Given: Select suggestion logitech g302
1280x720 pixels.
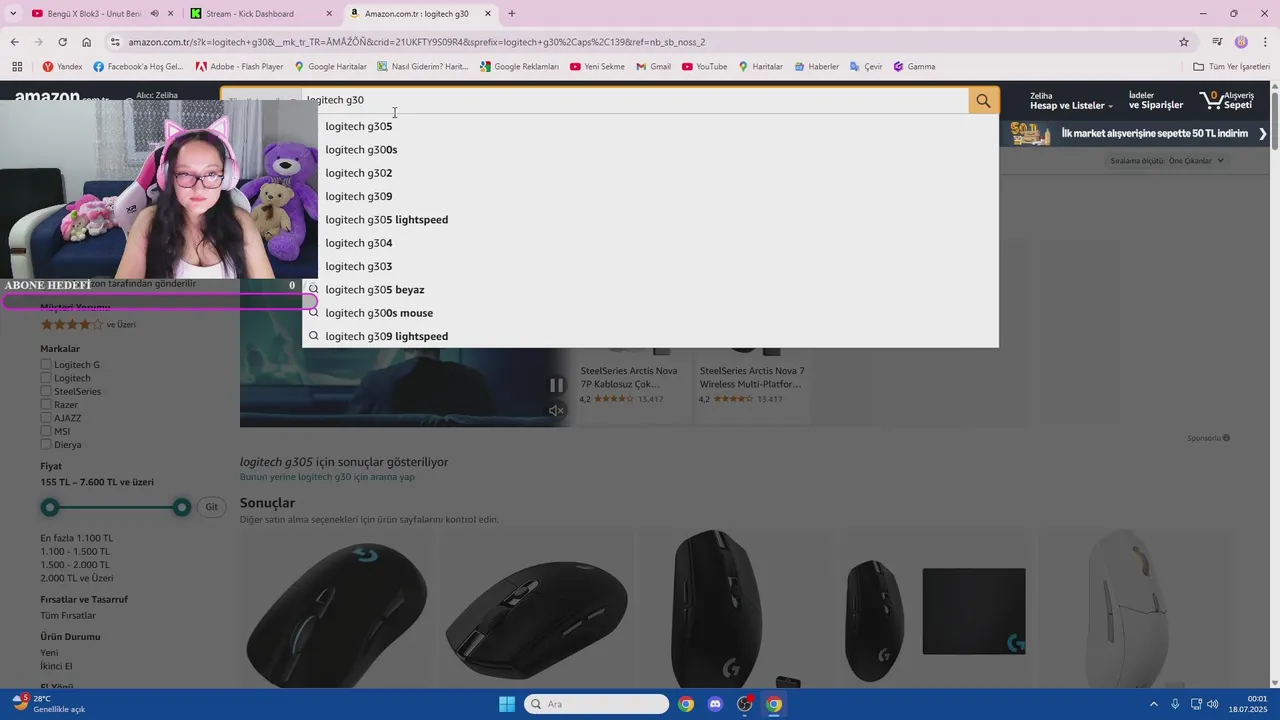Looking at the screenshot, I should point(650,173).
